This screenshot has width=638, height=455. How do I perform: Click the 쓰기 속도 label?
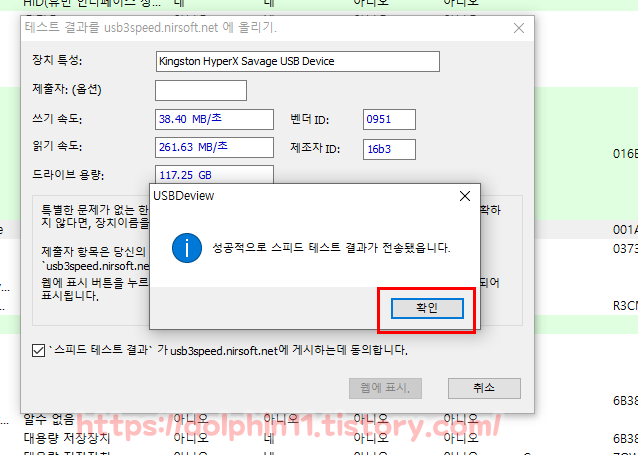pos(57,119)
